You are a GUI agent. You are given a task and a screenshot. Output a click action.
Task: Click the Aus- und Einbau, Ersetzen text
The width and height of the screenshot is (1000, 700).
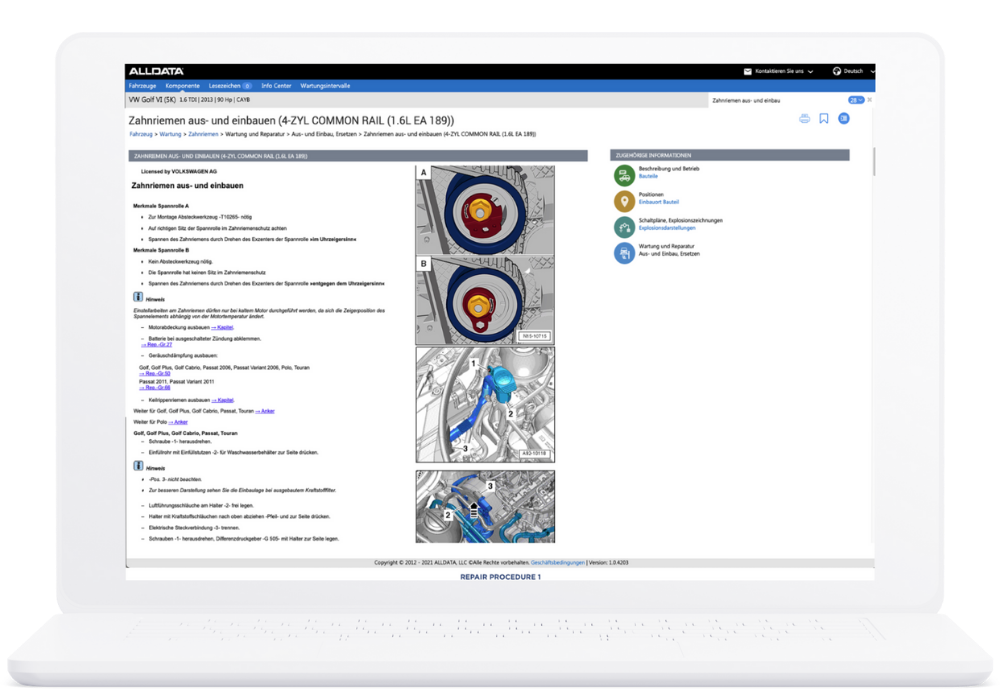pyautogui.click(x=669, y=254)
